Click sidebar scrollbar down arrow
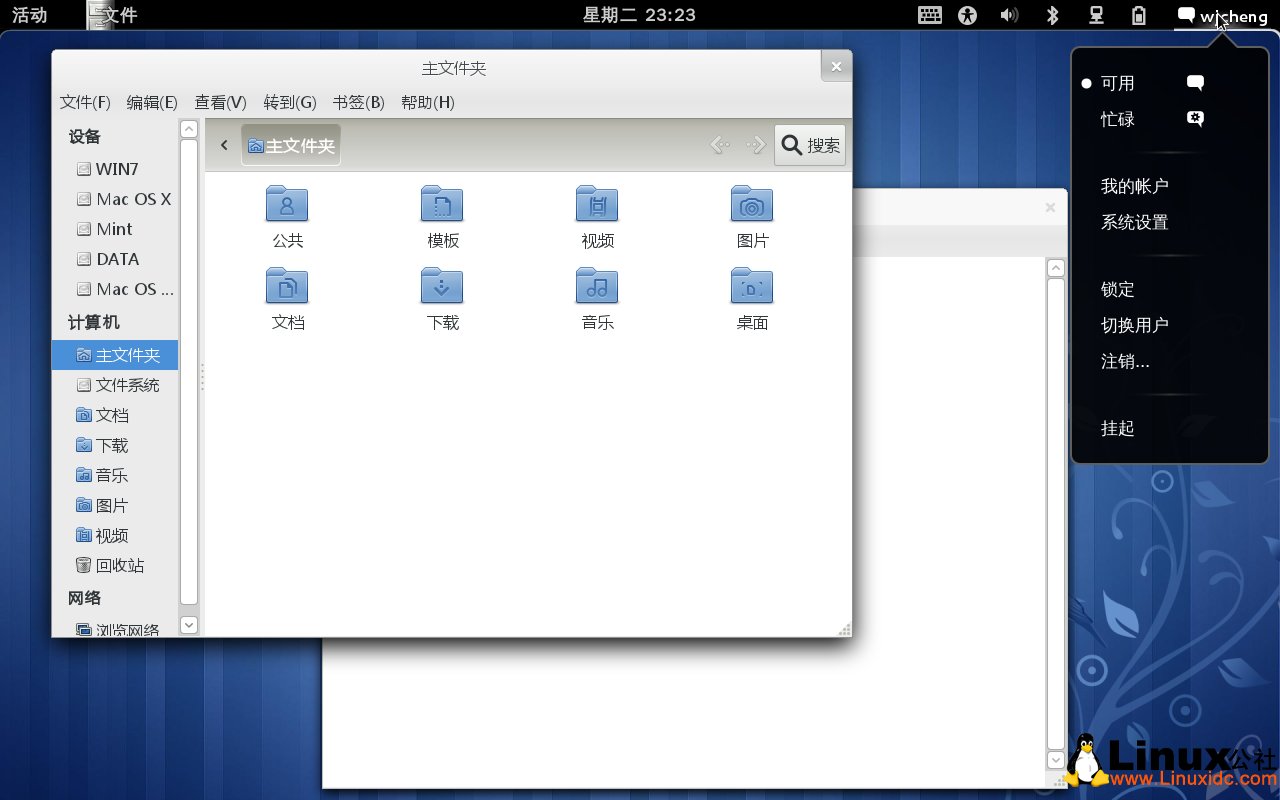This screenshot has height=800, width=1280. click(x=189, y=624)
